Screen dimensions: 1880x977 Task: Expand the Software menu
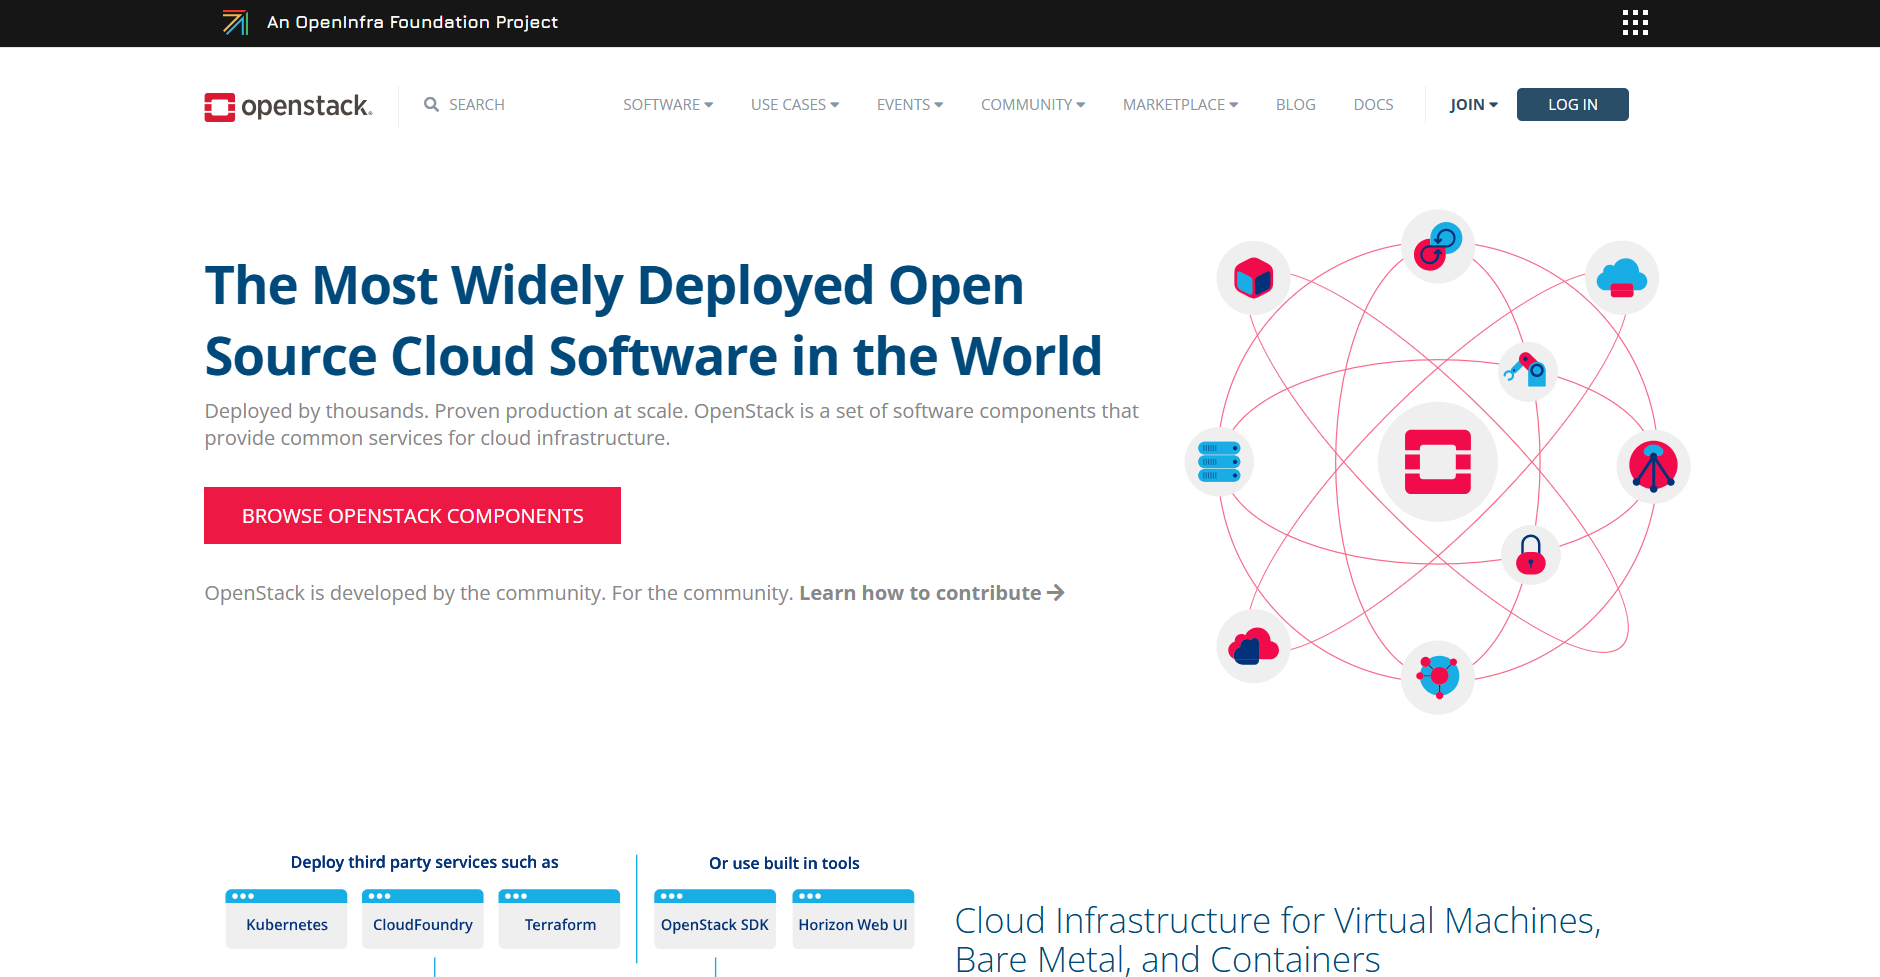coord(668,104)
